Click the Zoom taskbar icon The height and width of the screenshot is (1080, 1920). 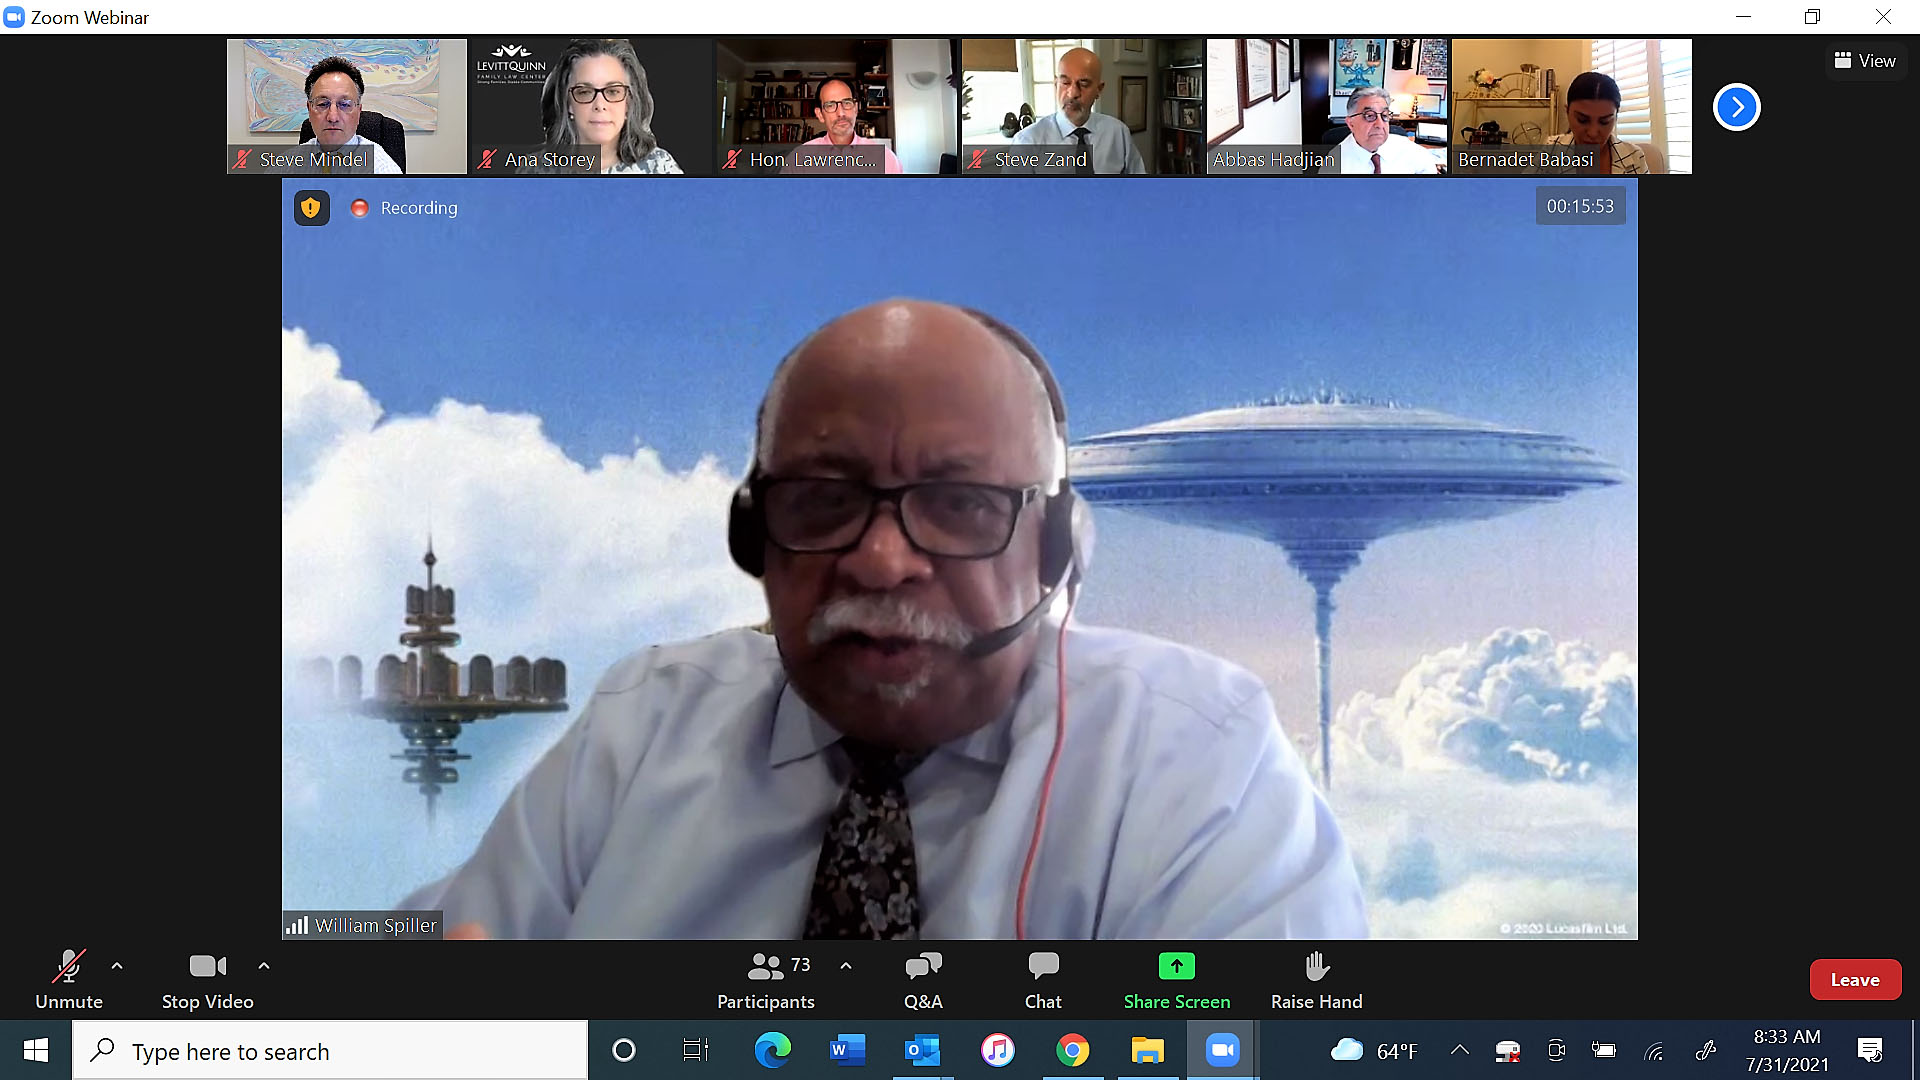pos(1222,1050)
